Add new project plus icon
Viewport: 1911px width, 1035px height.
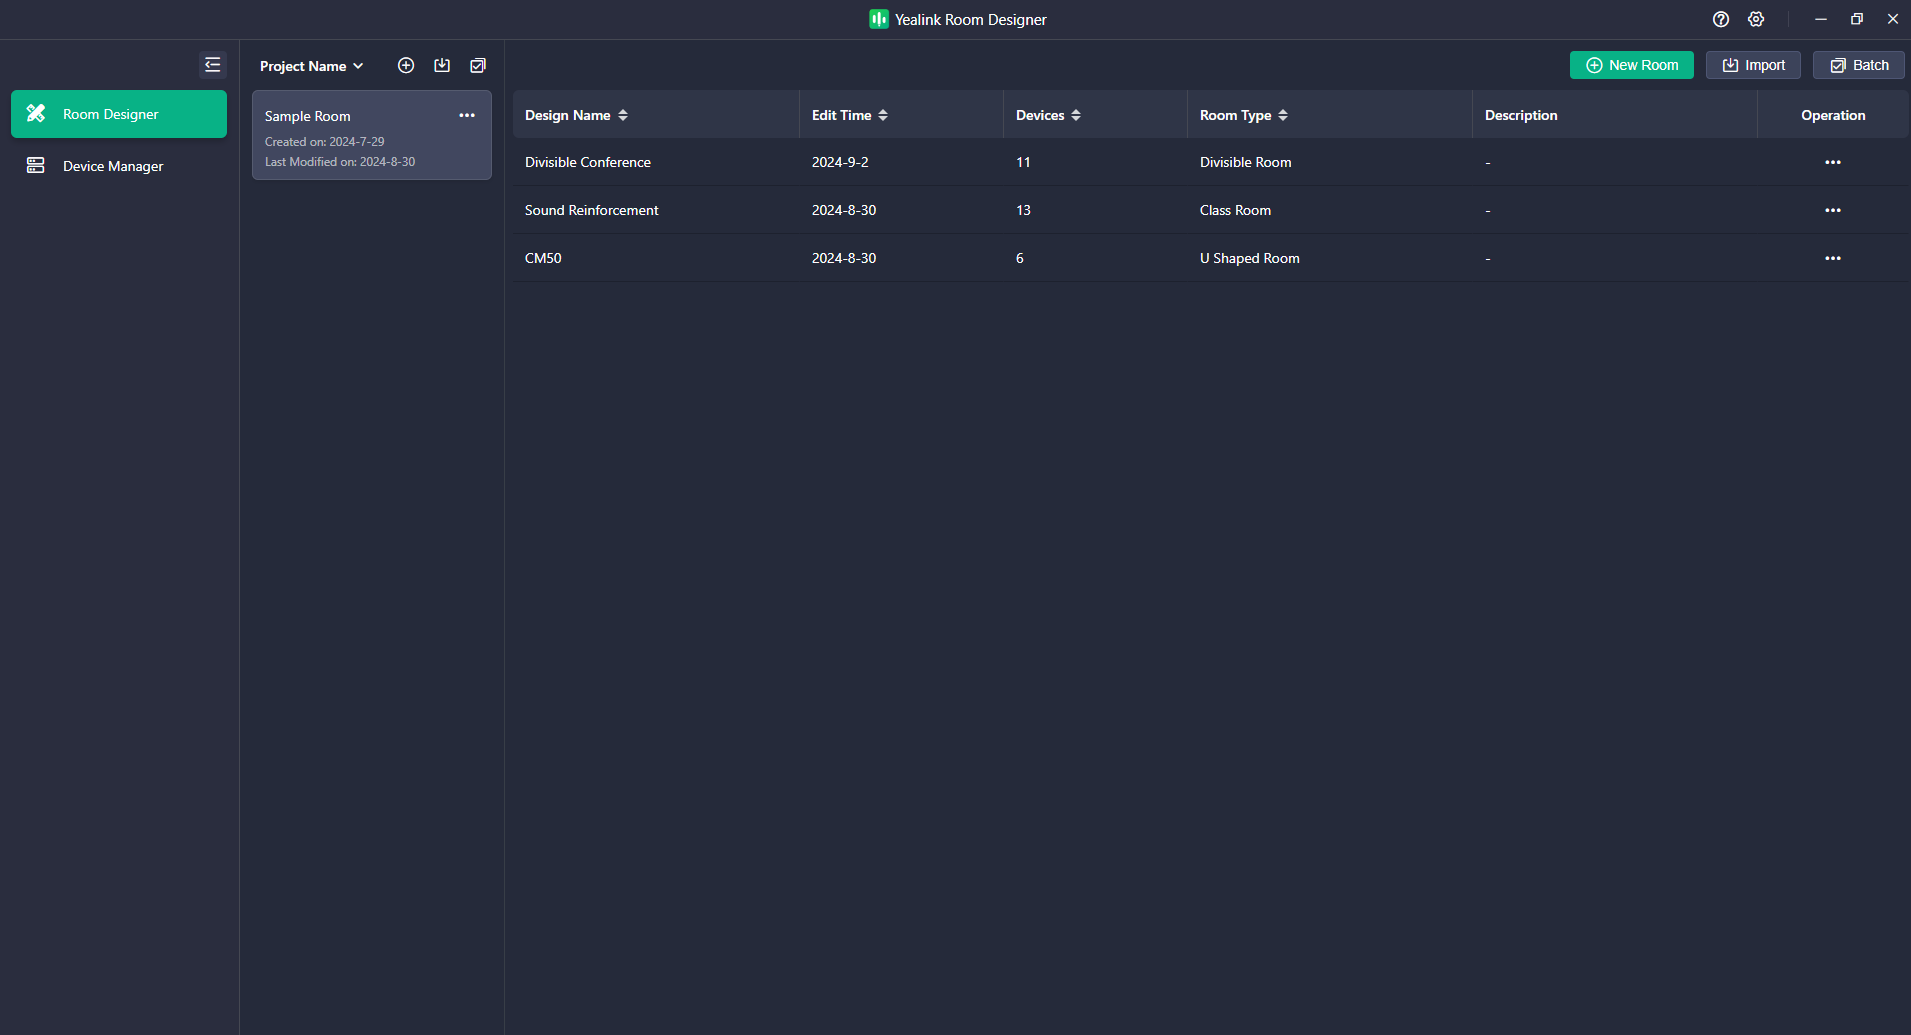tap(406, 65)
